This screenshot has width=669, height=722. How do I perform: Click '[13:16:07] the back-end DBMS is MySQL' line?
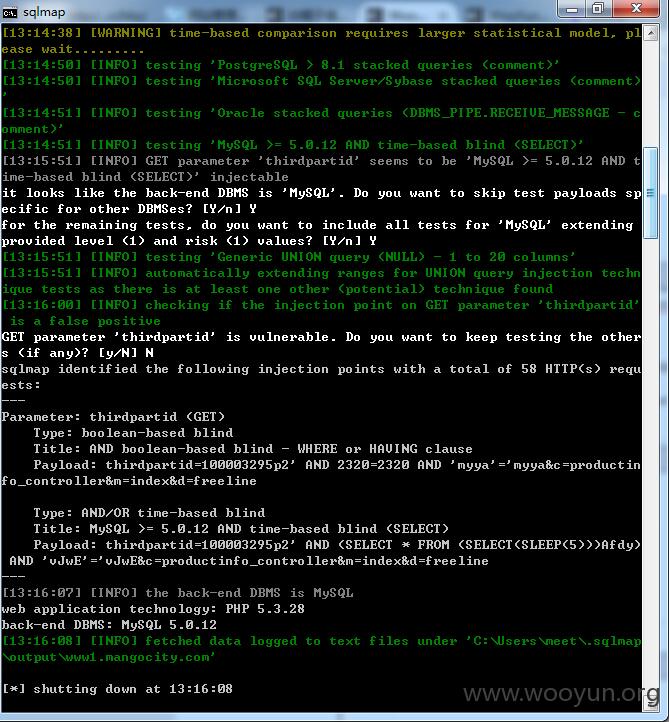[x=178, y=593]
